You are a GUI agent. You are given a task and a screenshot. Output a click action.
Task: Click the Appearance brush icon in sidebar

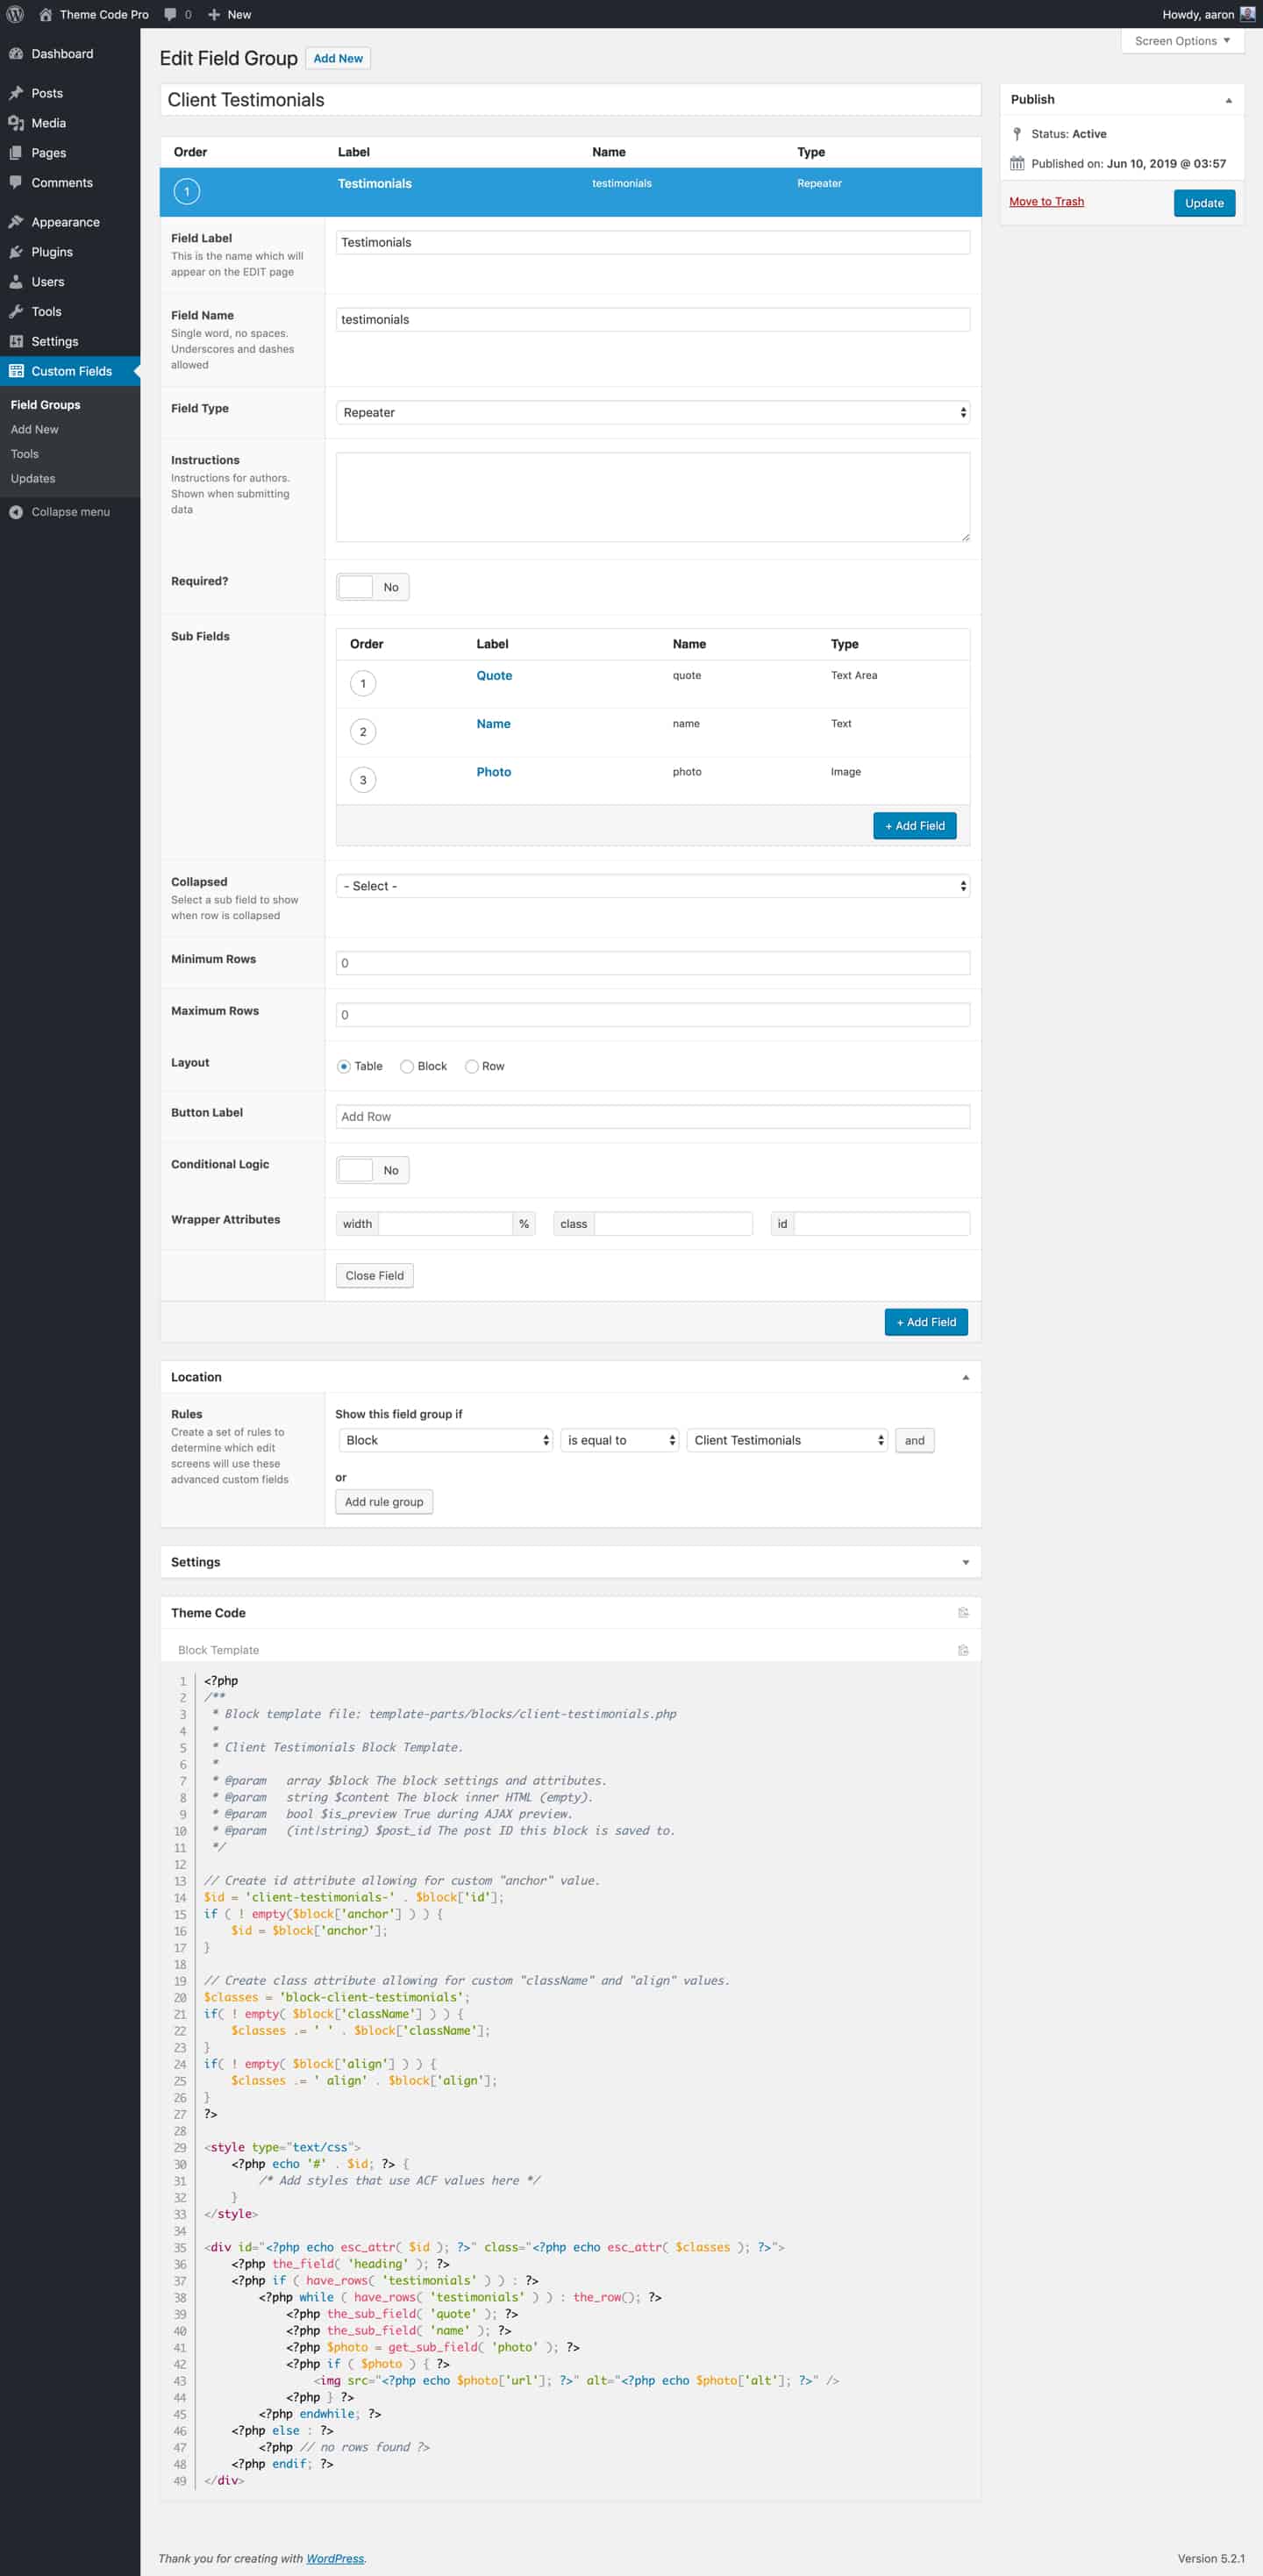[16, 222]
